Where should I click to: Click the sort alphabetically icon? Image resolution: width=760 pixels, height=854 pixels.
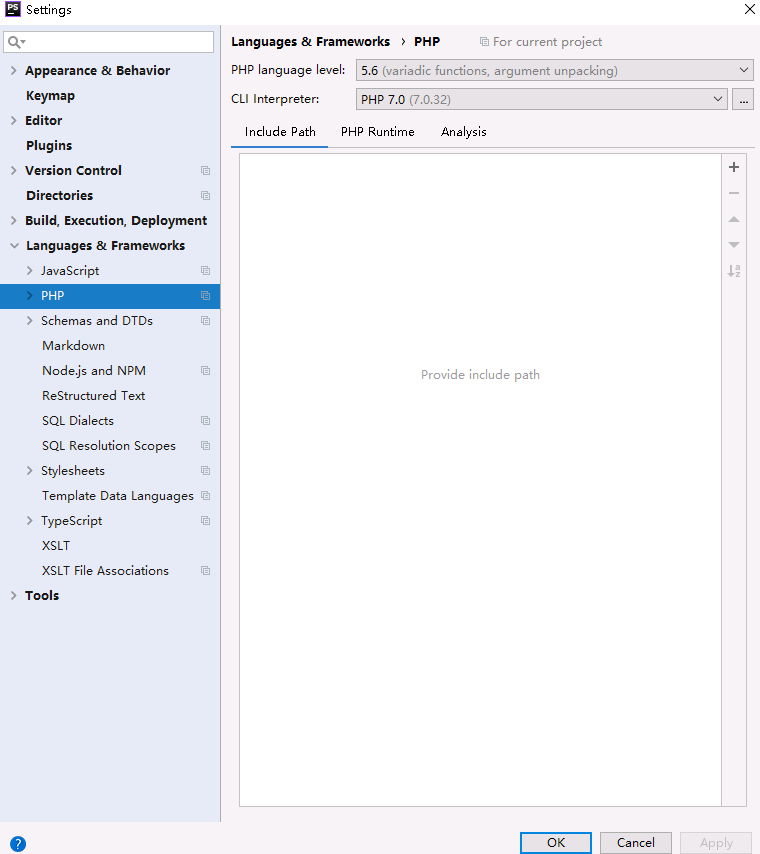pos(734,271)
